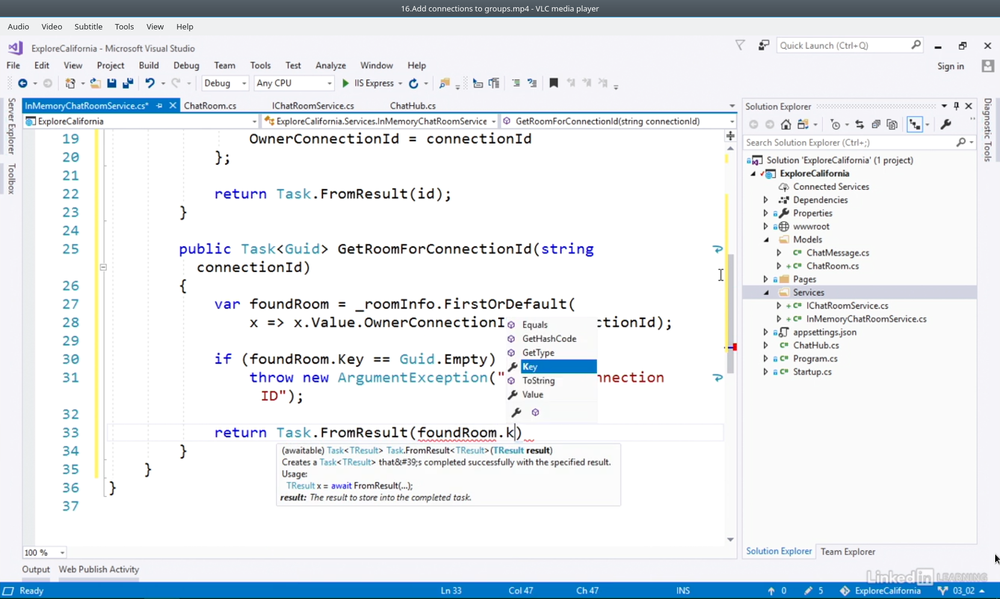Toggle the properties-only filter at the IntelliSense list bottom
Screen dimensions: 1000x599
click(x=517, y=413)
